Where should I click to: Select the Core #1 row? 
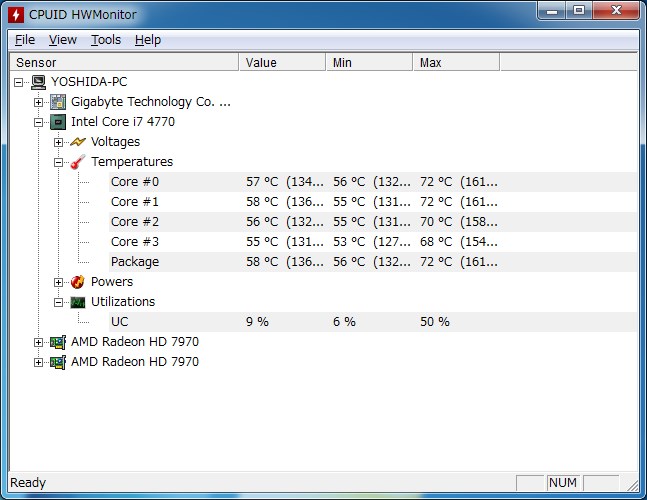point(372,202)
